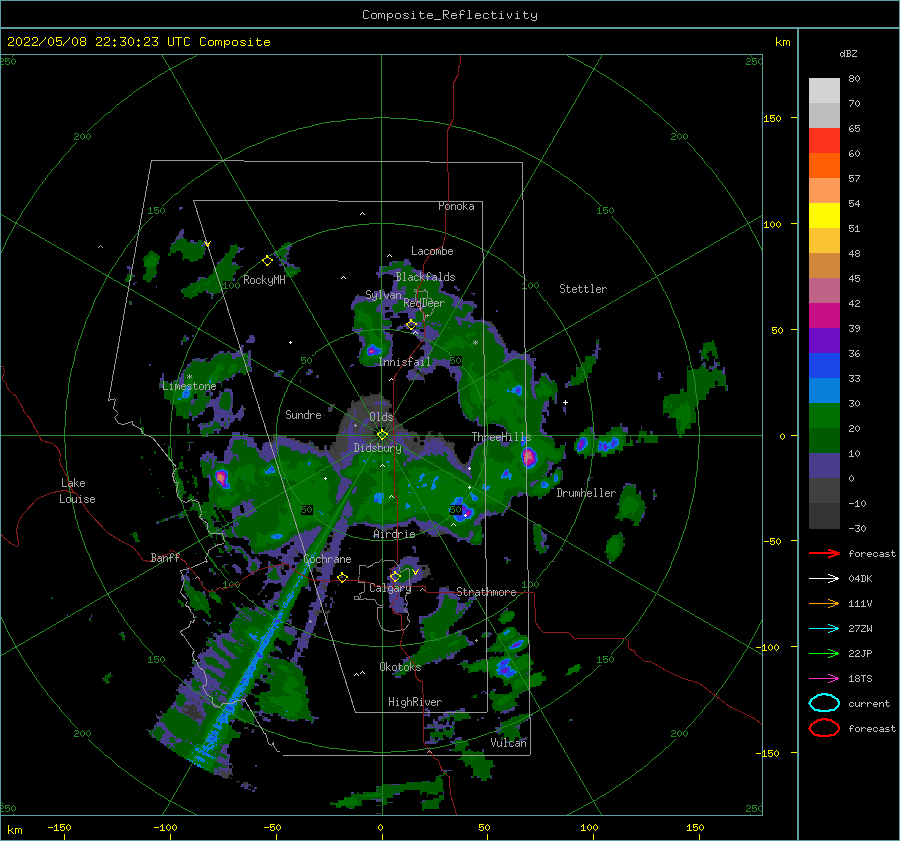
Task: Click the Sylvan label on map
Action: click(383, 295)
